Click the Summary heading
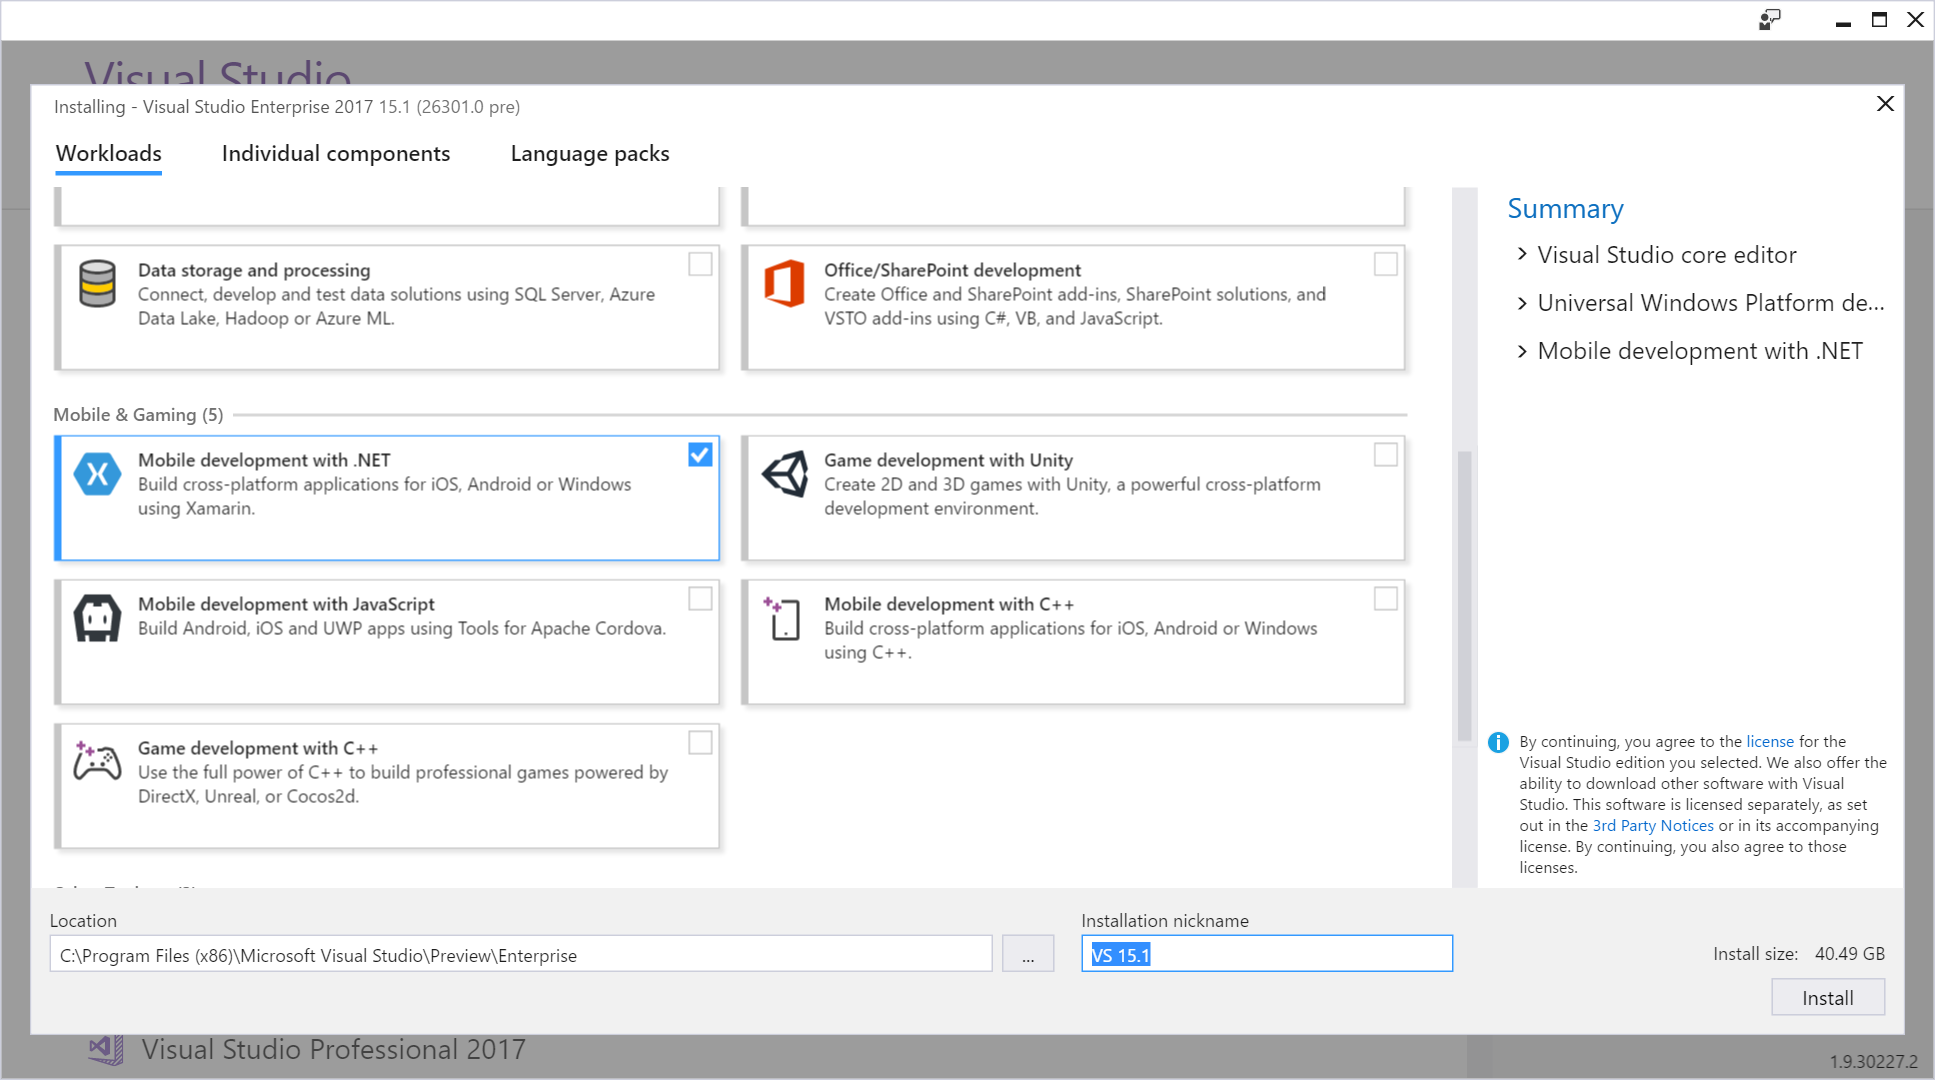This screenshot has height=1080, width=1935. click(1565, 208)
